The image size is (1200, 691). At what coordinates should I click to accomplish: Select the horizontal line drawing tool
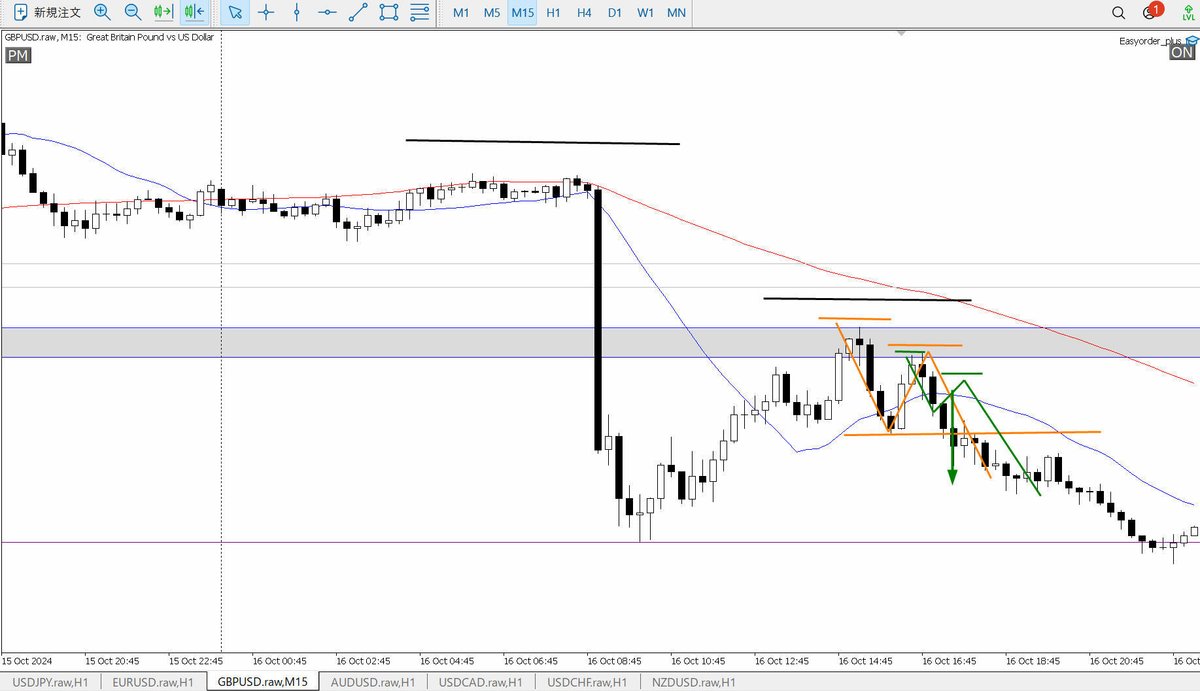click(327, 12)
